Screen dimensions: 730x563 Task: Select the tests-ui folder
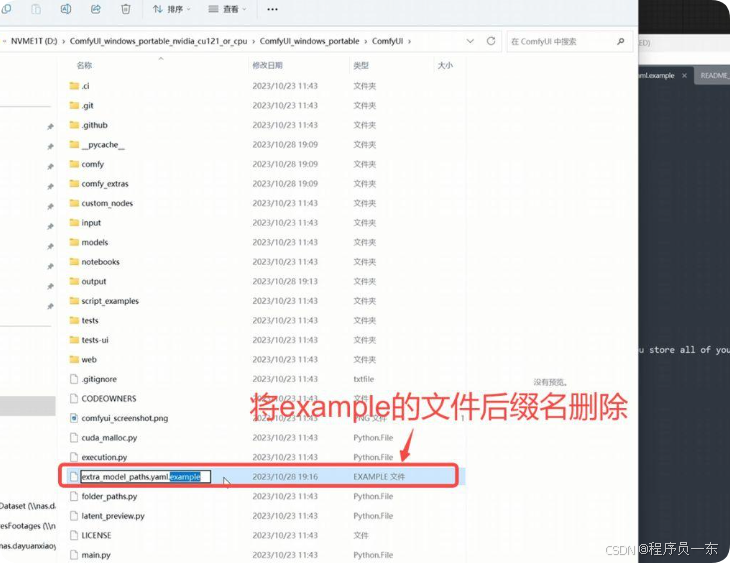[88, 340]
